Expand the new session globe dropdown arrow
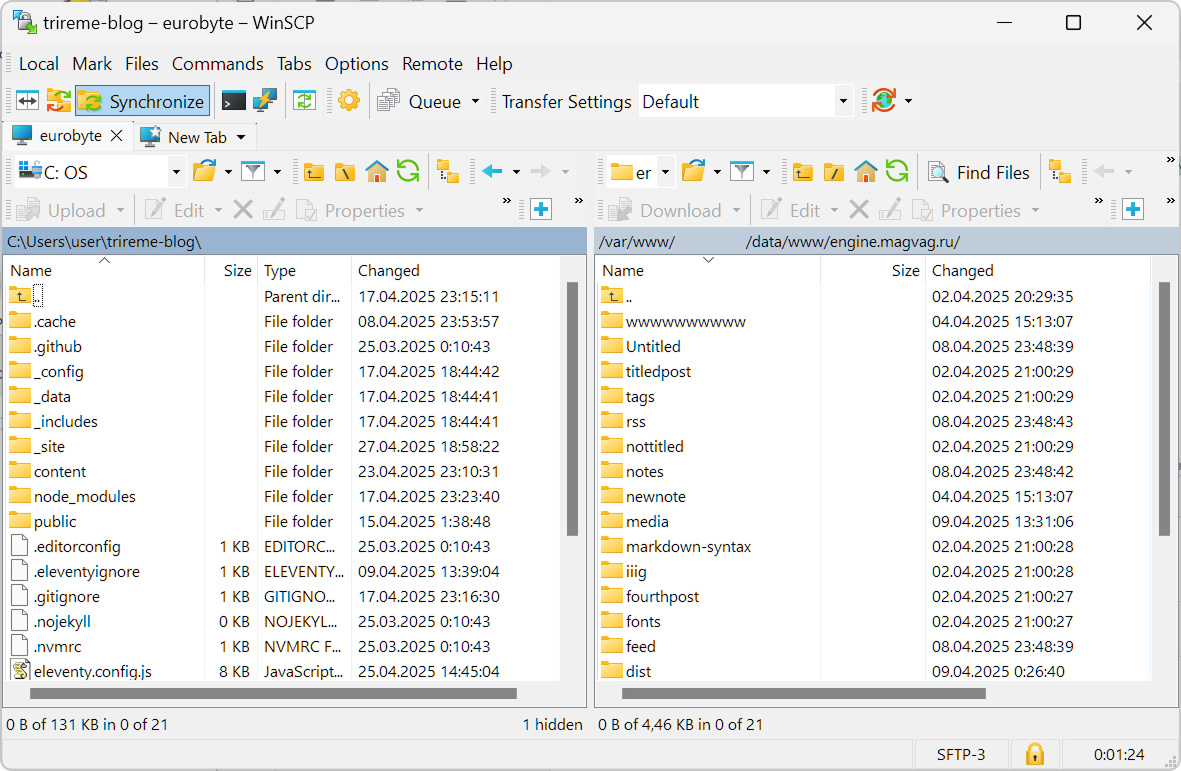 908,101
